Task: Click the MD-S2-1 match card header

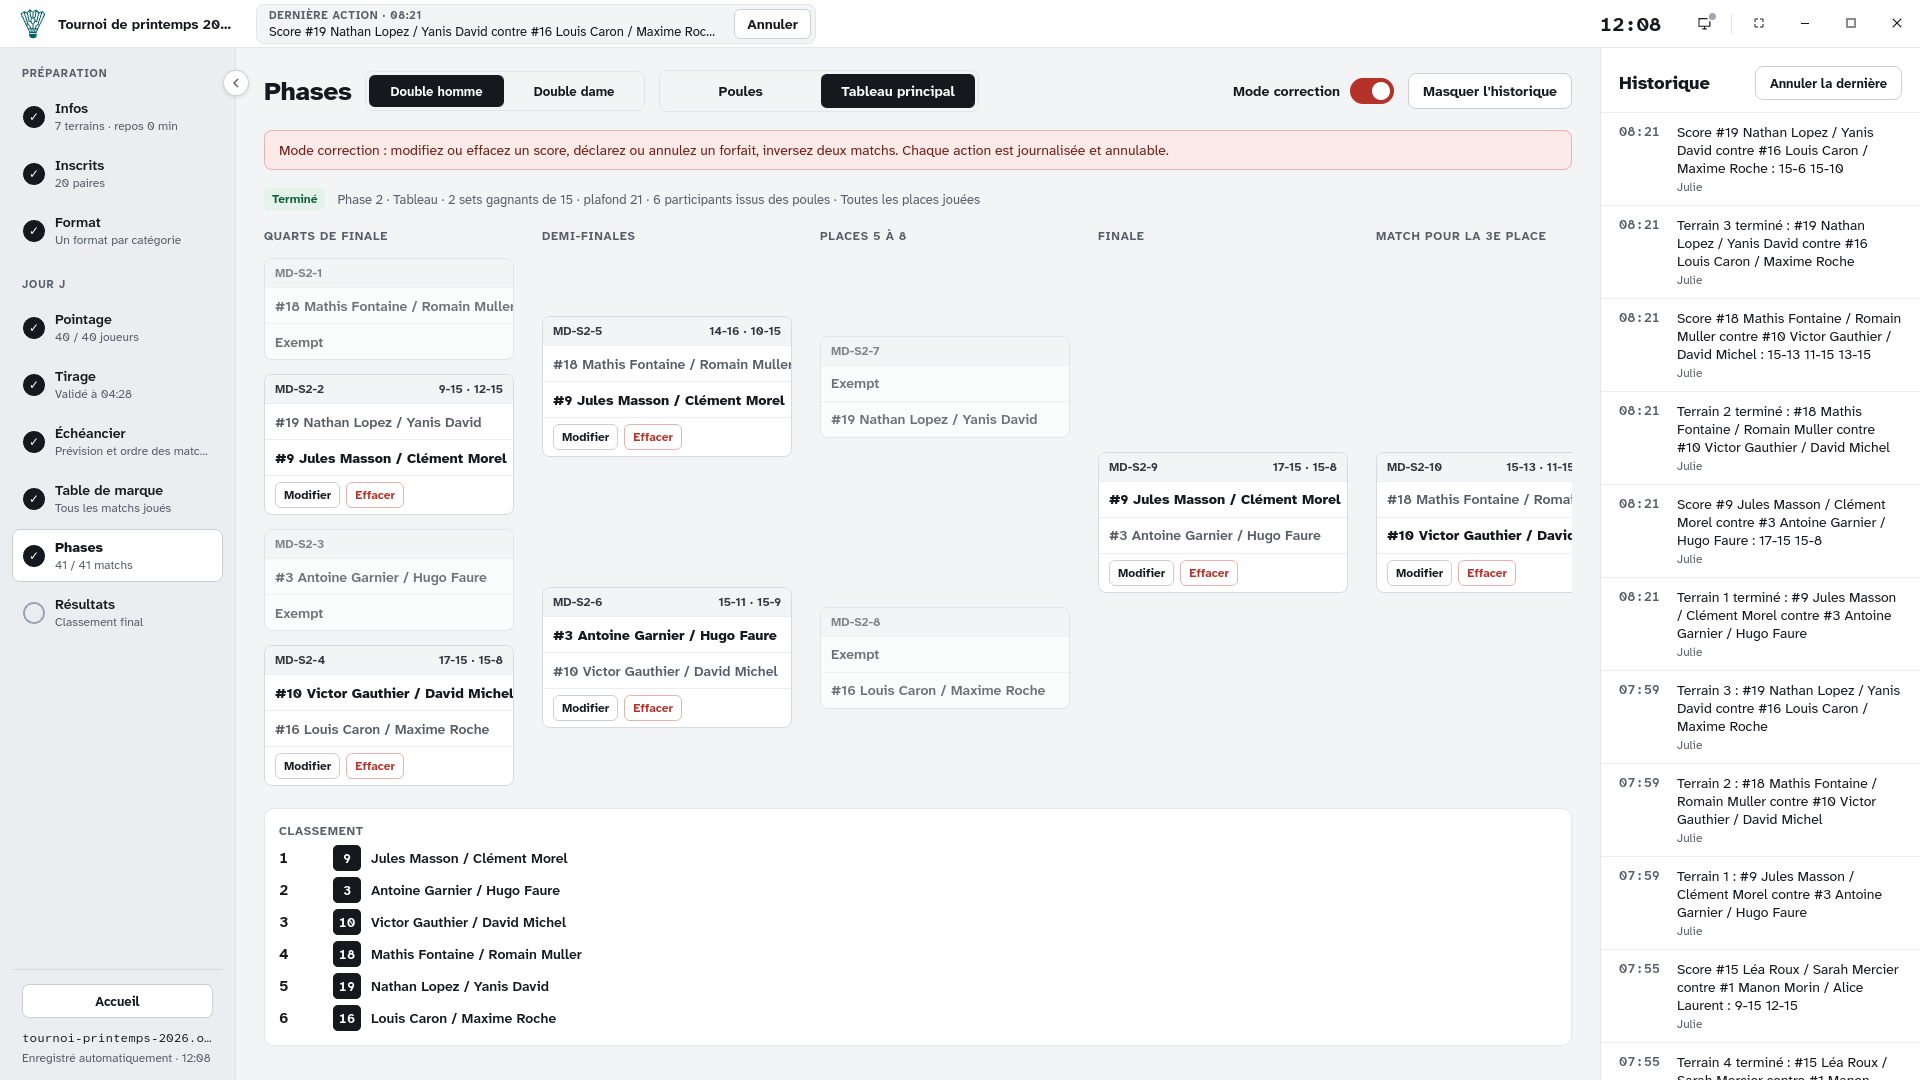Action: pyautogui.click(x=389, y=273)
